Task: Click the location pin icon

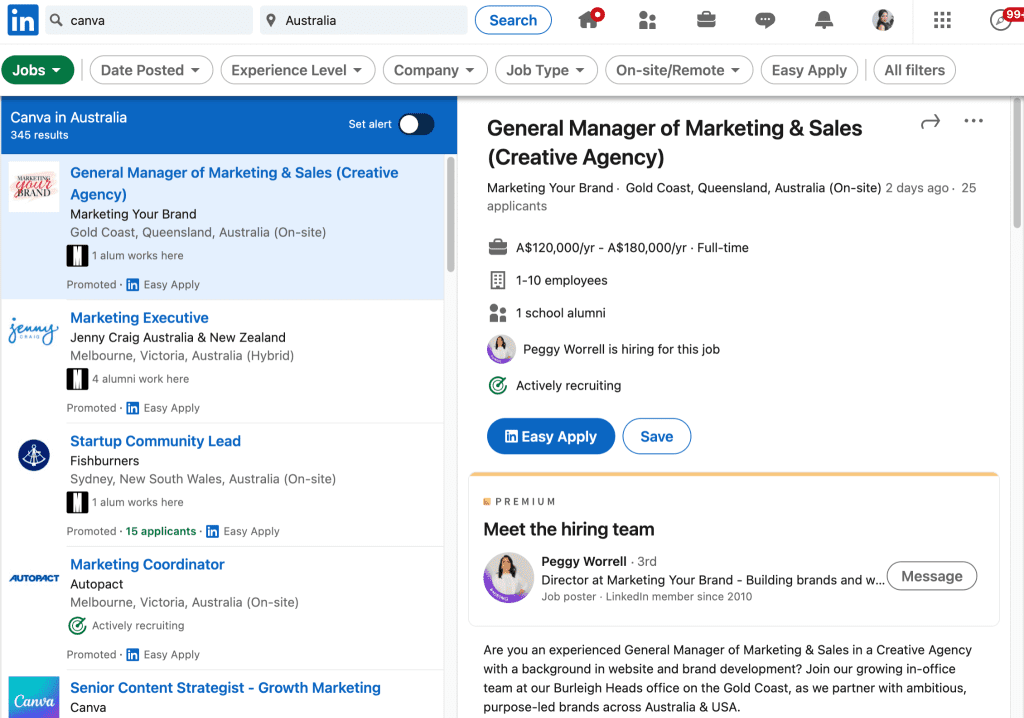Action: point(271,20)
